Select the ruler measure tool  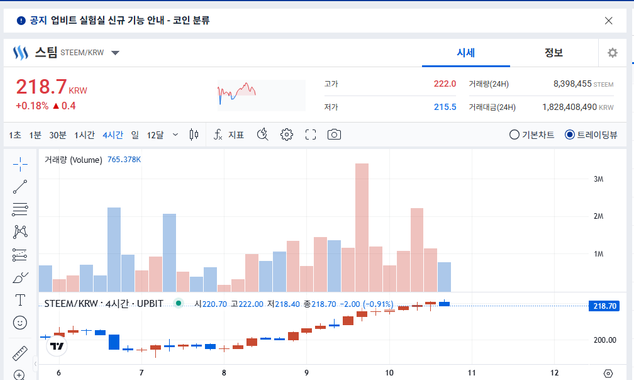[20, 353]
